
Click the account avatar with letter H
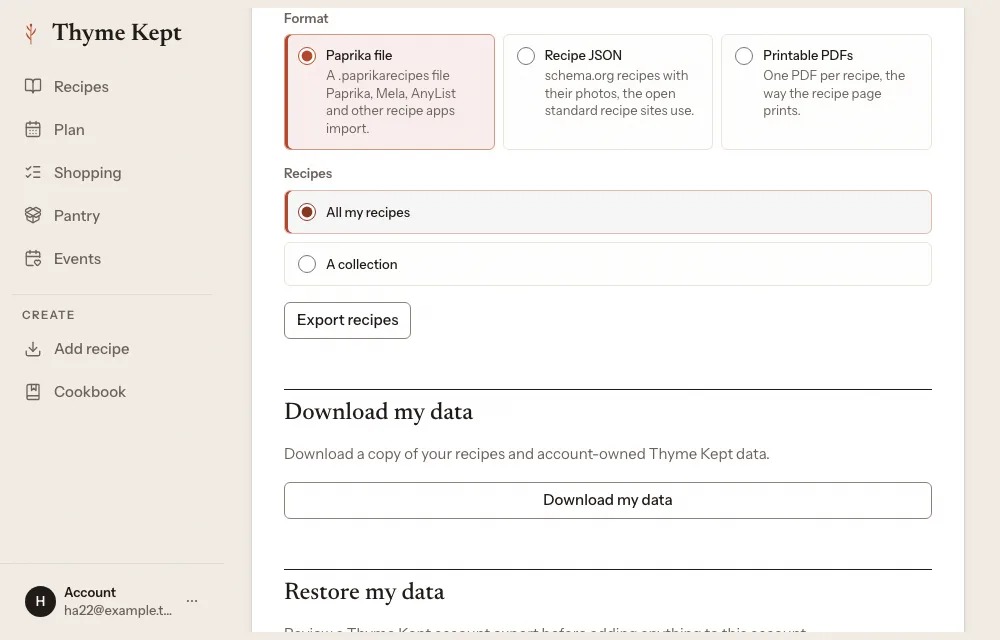pyautogui.click(x=40, y=601)
